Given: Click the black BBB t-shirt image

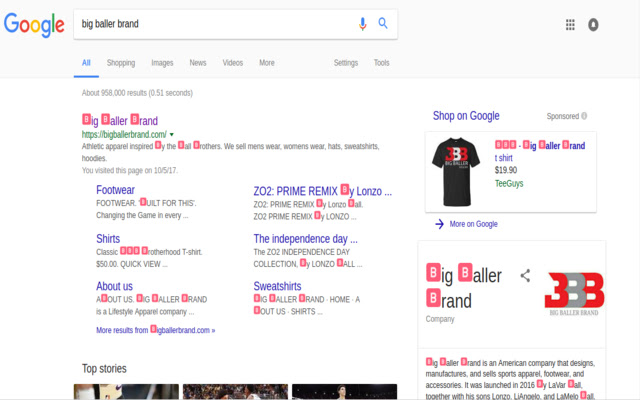Looking at the screenshot, I should (x=456, y=172).
